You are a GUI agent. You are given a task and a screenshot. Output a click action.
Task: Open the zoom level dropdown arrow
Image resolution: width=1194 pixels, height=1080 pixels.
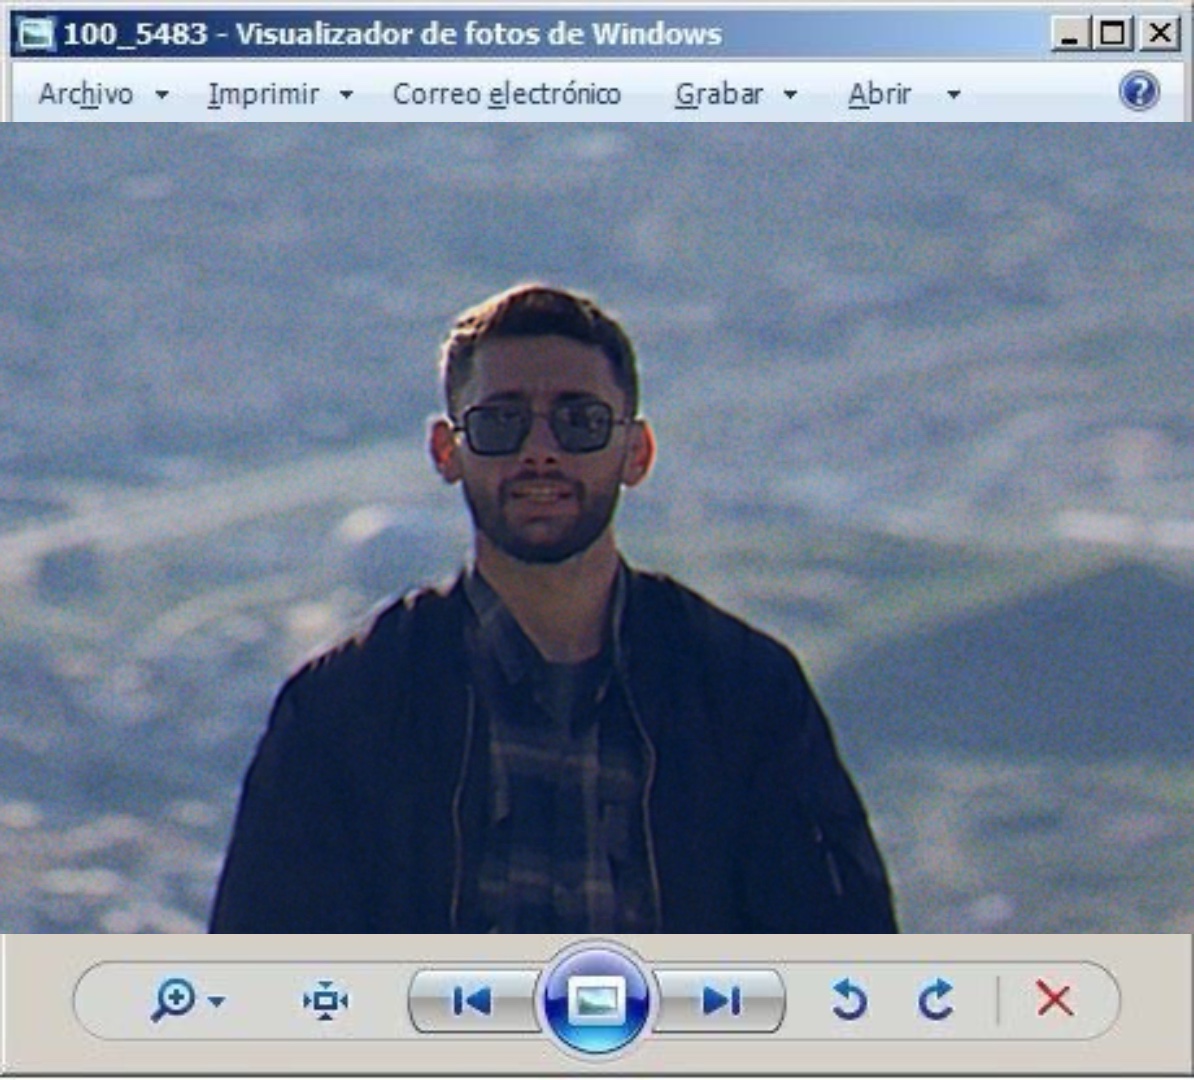pyautogui.click(x=217, y=1001)
